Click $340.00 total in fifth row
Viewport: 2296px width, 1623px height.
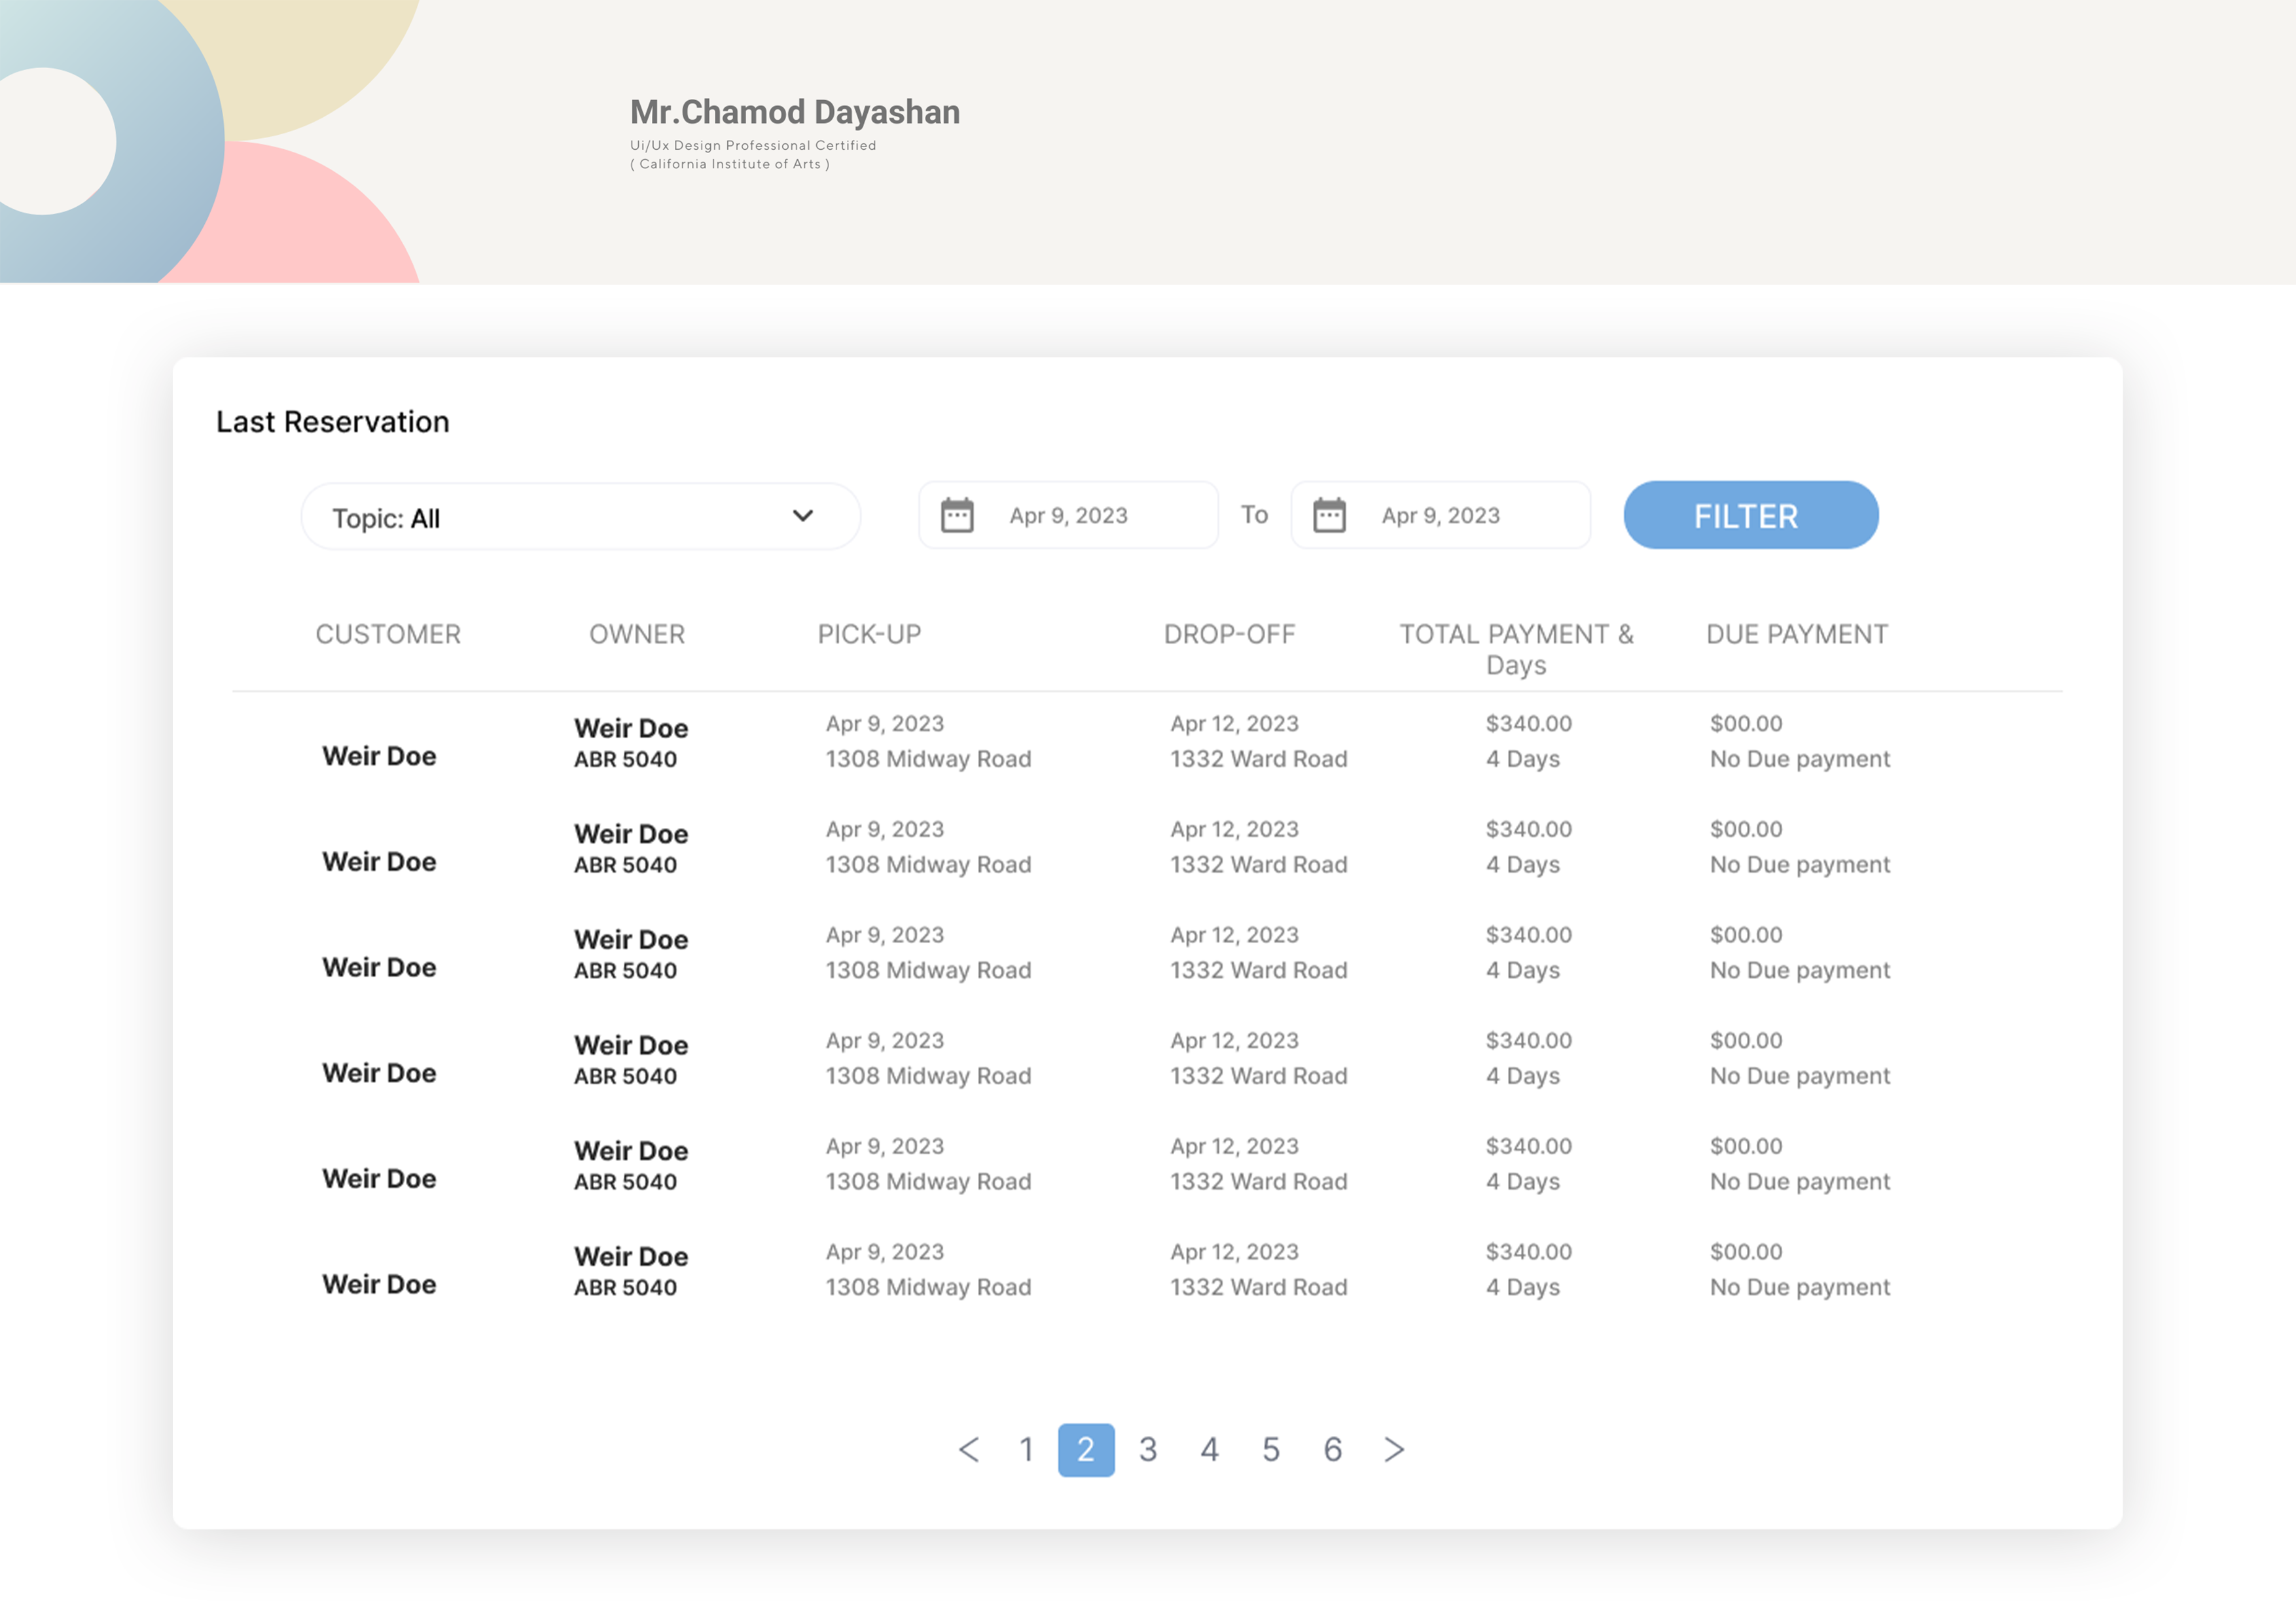(x=1529, y=1146)
